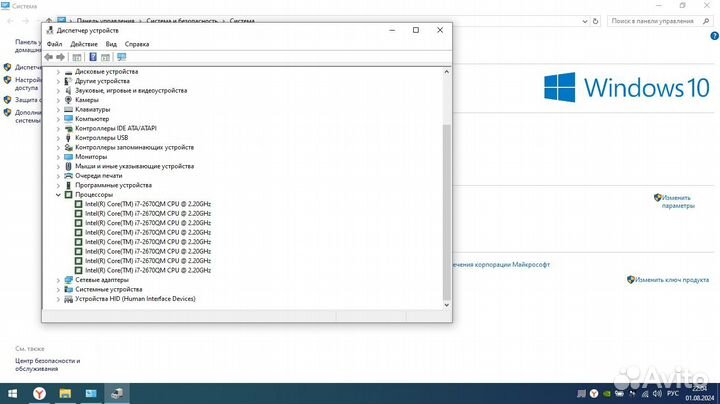Screen dimensions: 720x404
Task: Click the Контроллеры USB plug icon
Action: point(68,138)
